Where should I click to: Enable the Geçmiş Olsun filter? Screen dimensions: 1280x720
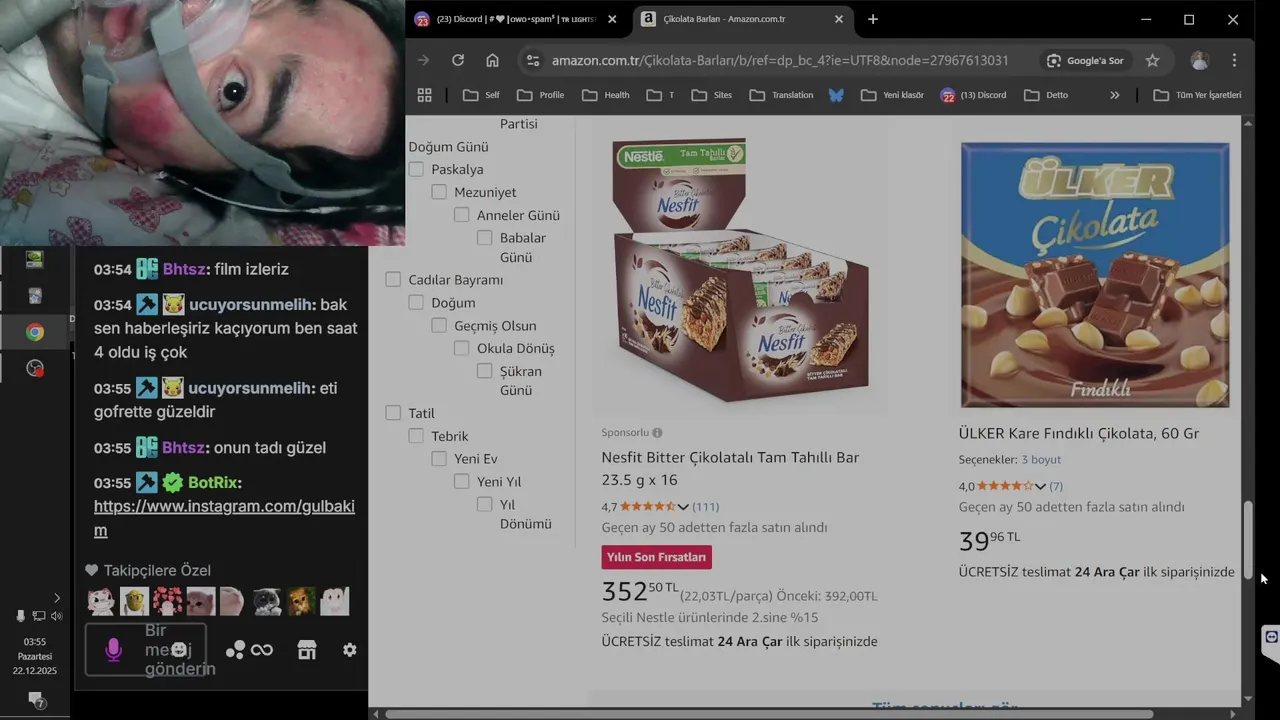point(439,325)
